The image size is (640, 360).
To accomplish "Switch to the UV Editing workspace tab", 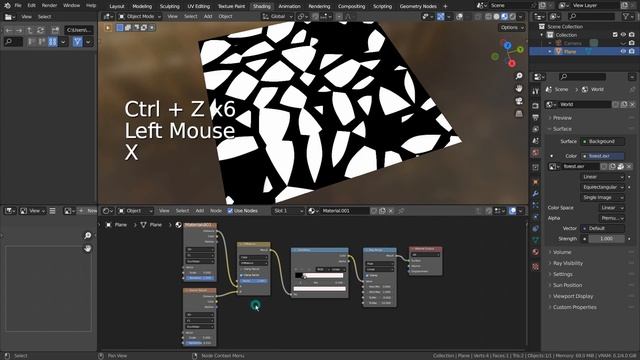I will tap(198, 6).
